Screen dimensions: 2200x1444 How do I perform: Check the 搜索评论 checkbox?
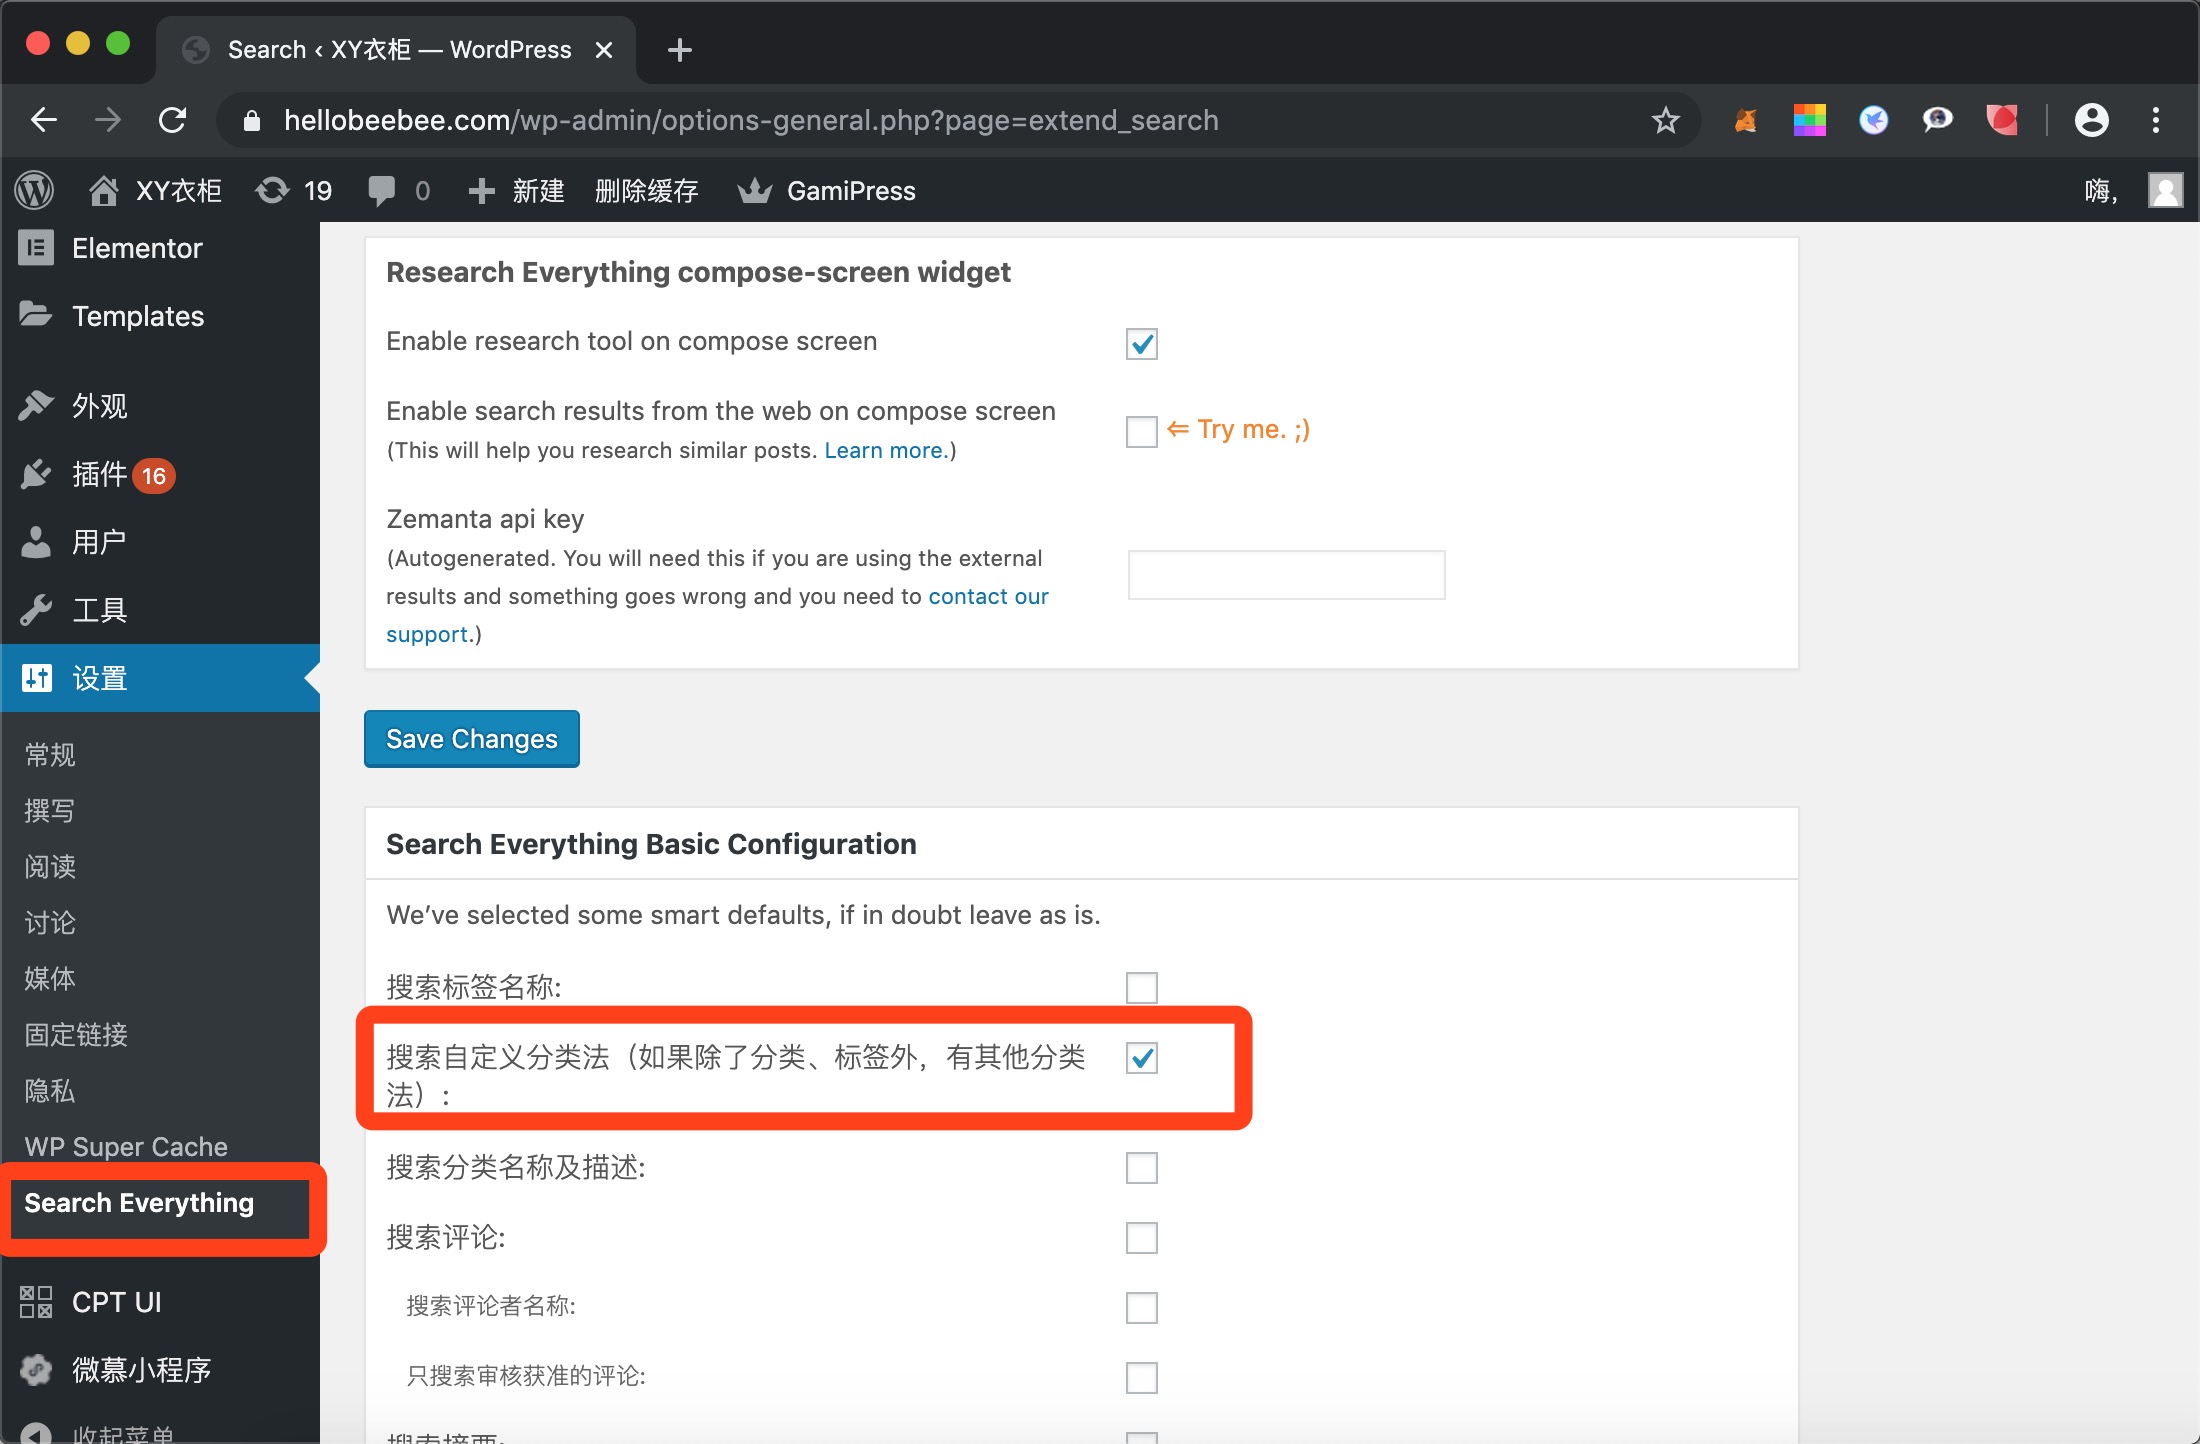pyautogui.click(x=1141, y=1238)
